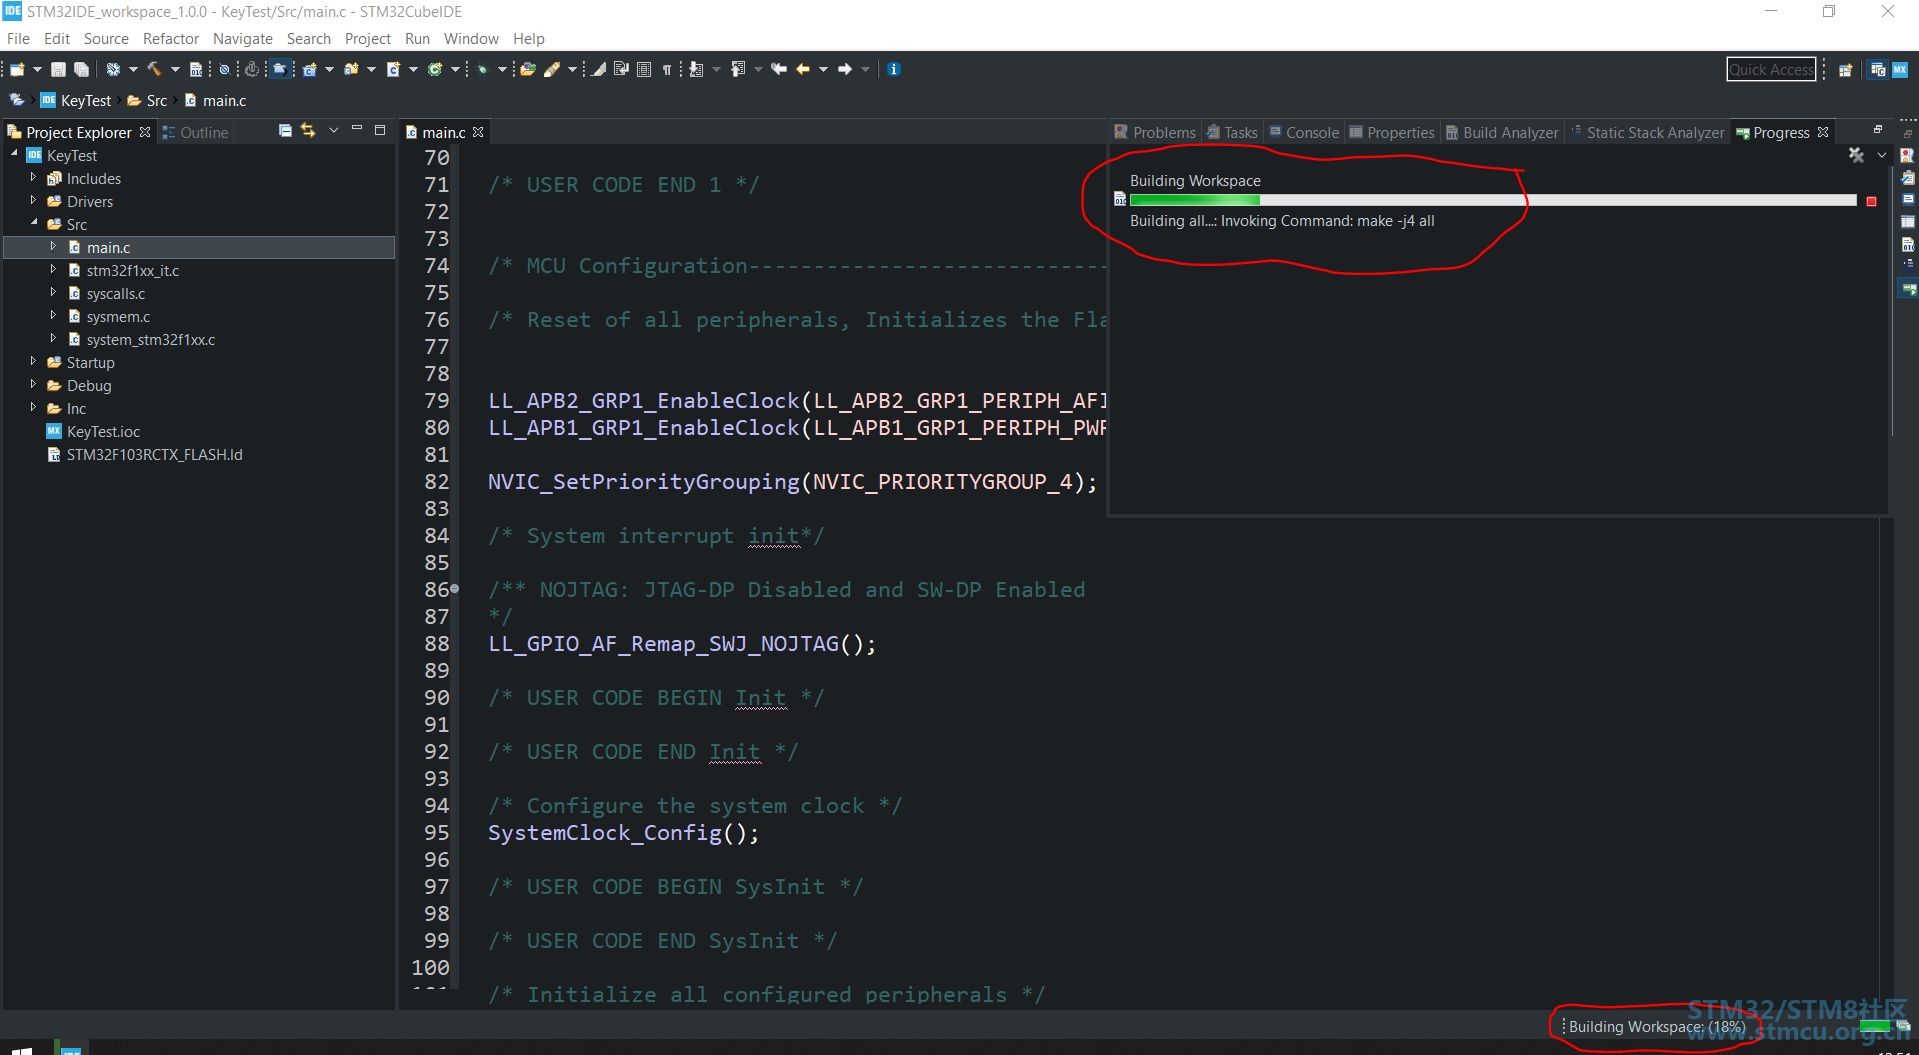This screenshot has width=1919, height=1055.
Task: Click the Build Configurations settings icon
Action: click(x=113, y=69)
